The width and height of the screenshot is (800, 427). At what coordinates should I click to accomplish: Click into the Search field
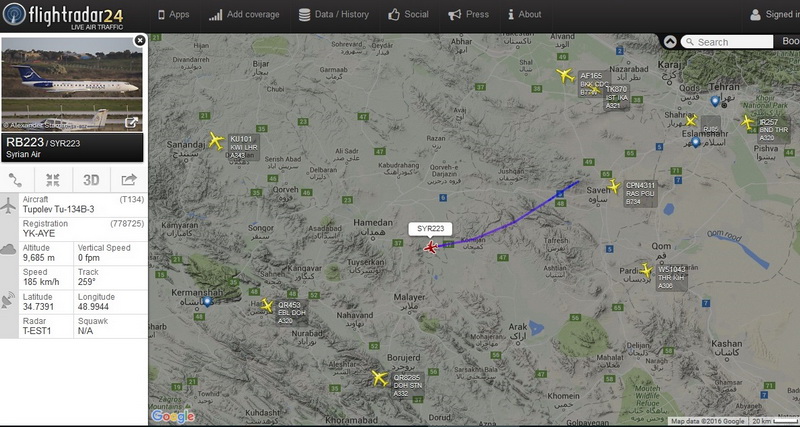(x=727, y=42)
